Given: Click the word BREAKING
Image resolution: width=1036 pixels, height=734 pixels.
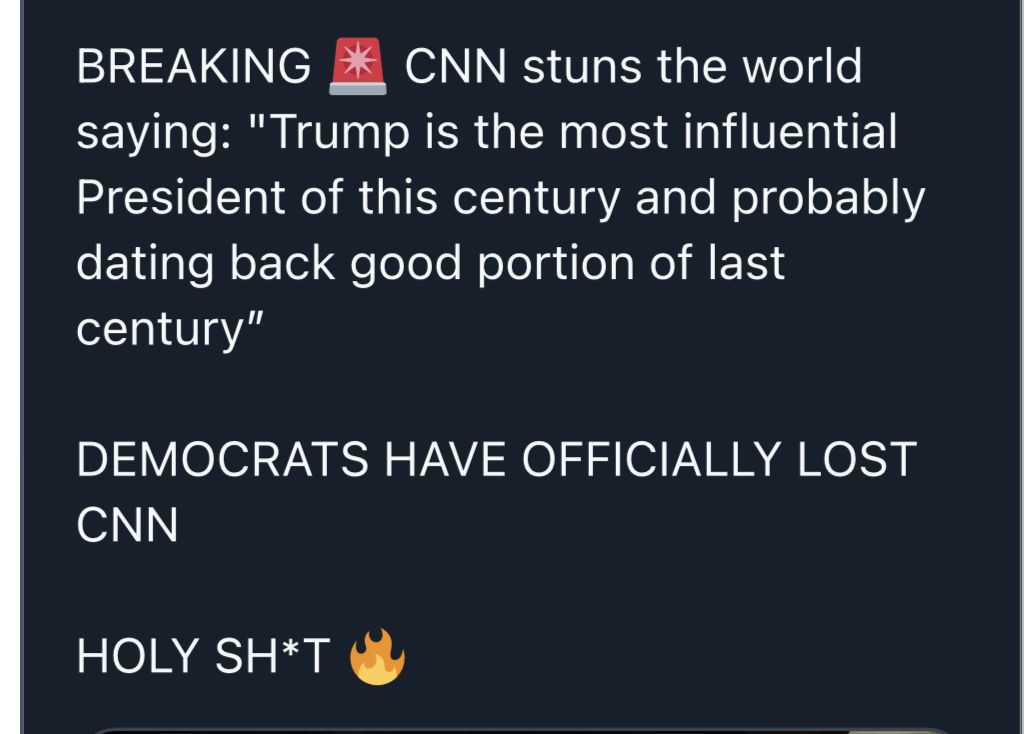Looking at the screenshot, I should (194, 67).
